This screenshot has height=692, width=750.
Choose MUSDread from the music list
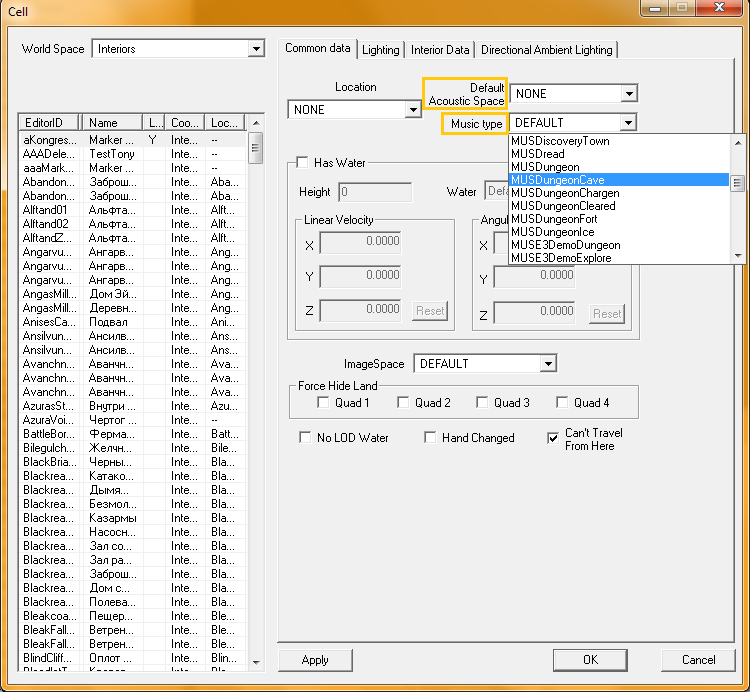click(x=619, y=154)
